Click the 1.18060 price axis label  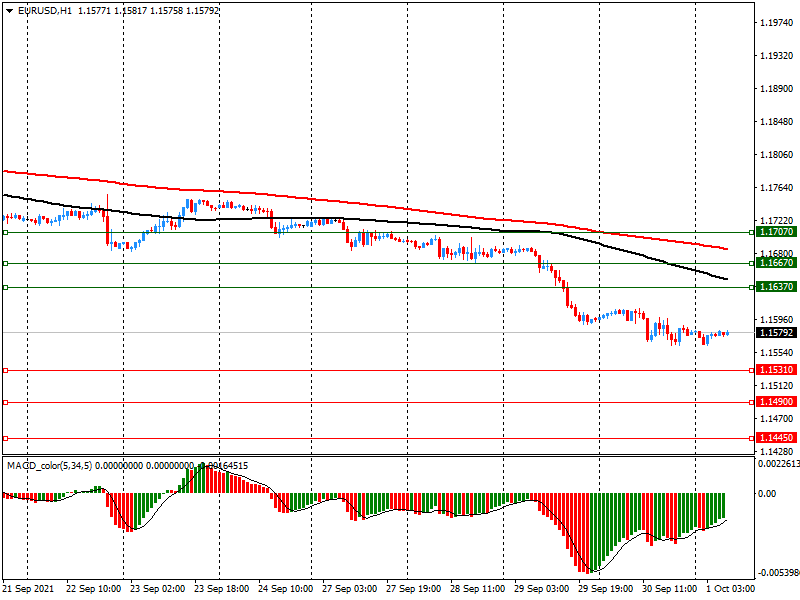pos(777,155)
